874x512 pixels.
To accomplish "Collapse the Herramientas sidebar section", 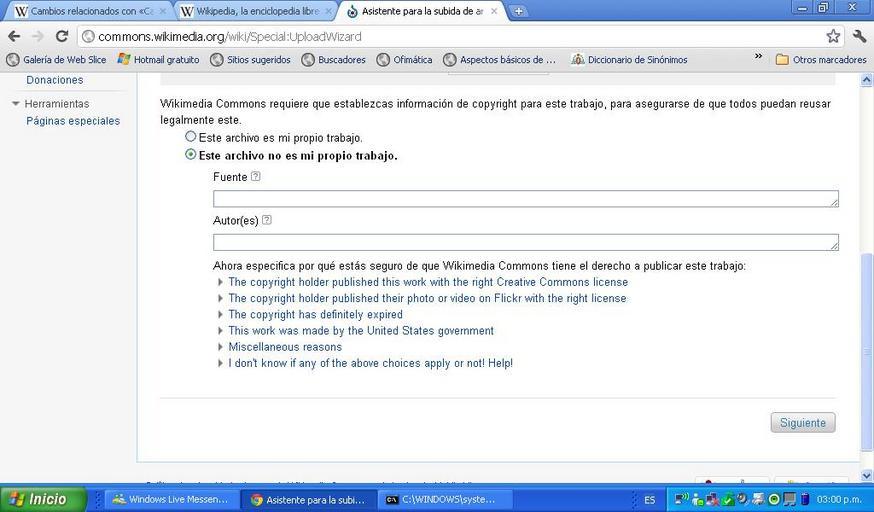I will 16,104.
